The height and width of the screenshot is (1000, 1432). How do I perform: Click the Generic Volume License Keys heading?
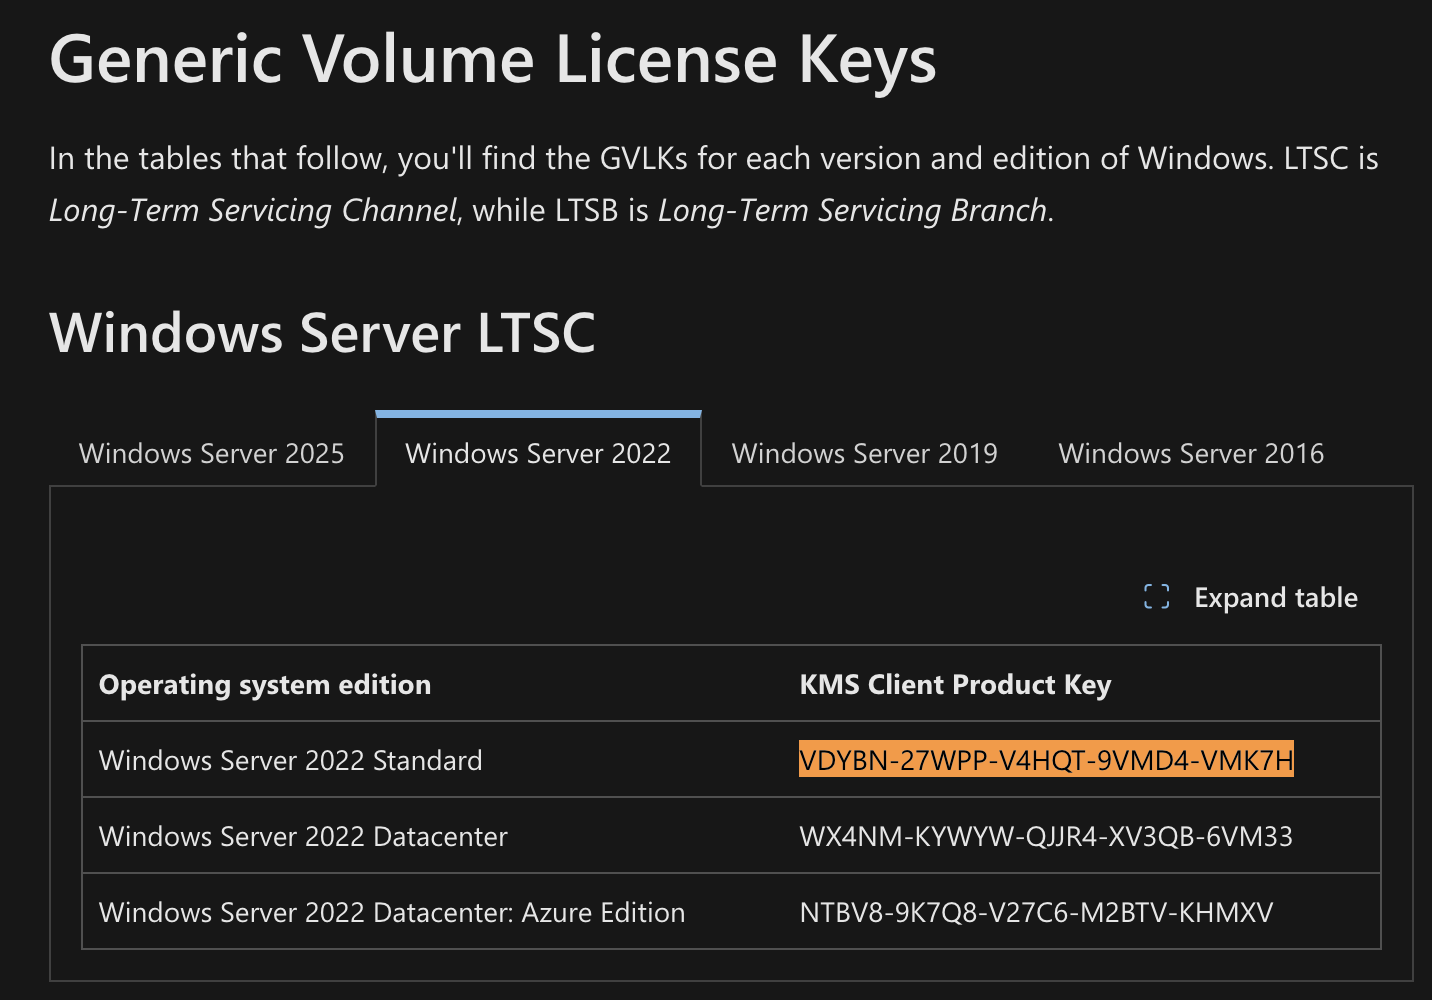493,59
